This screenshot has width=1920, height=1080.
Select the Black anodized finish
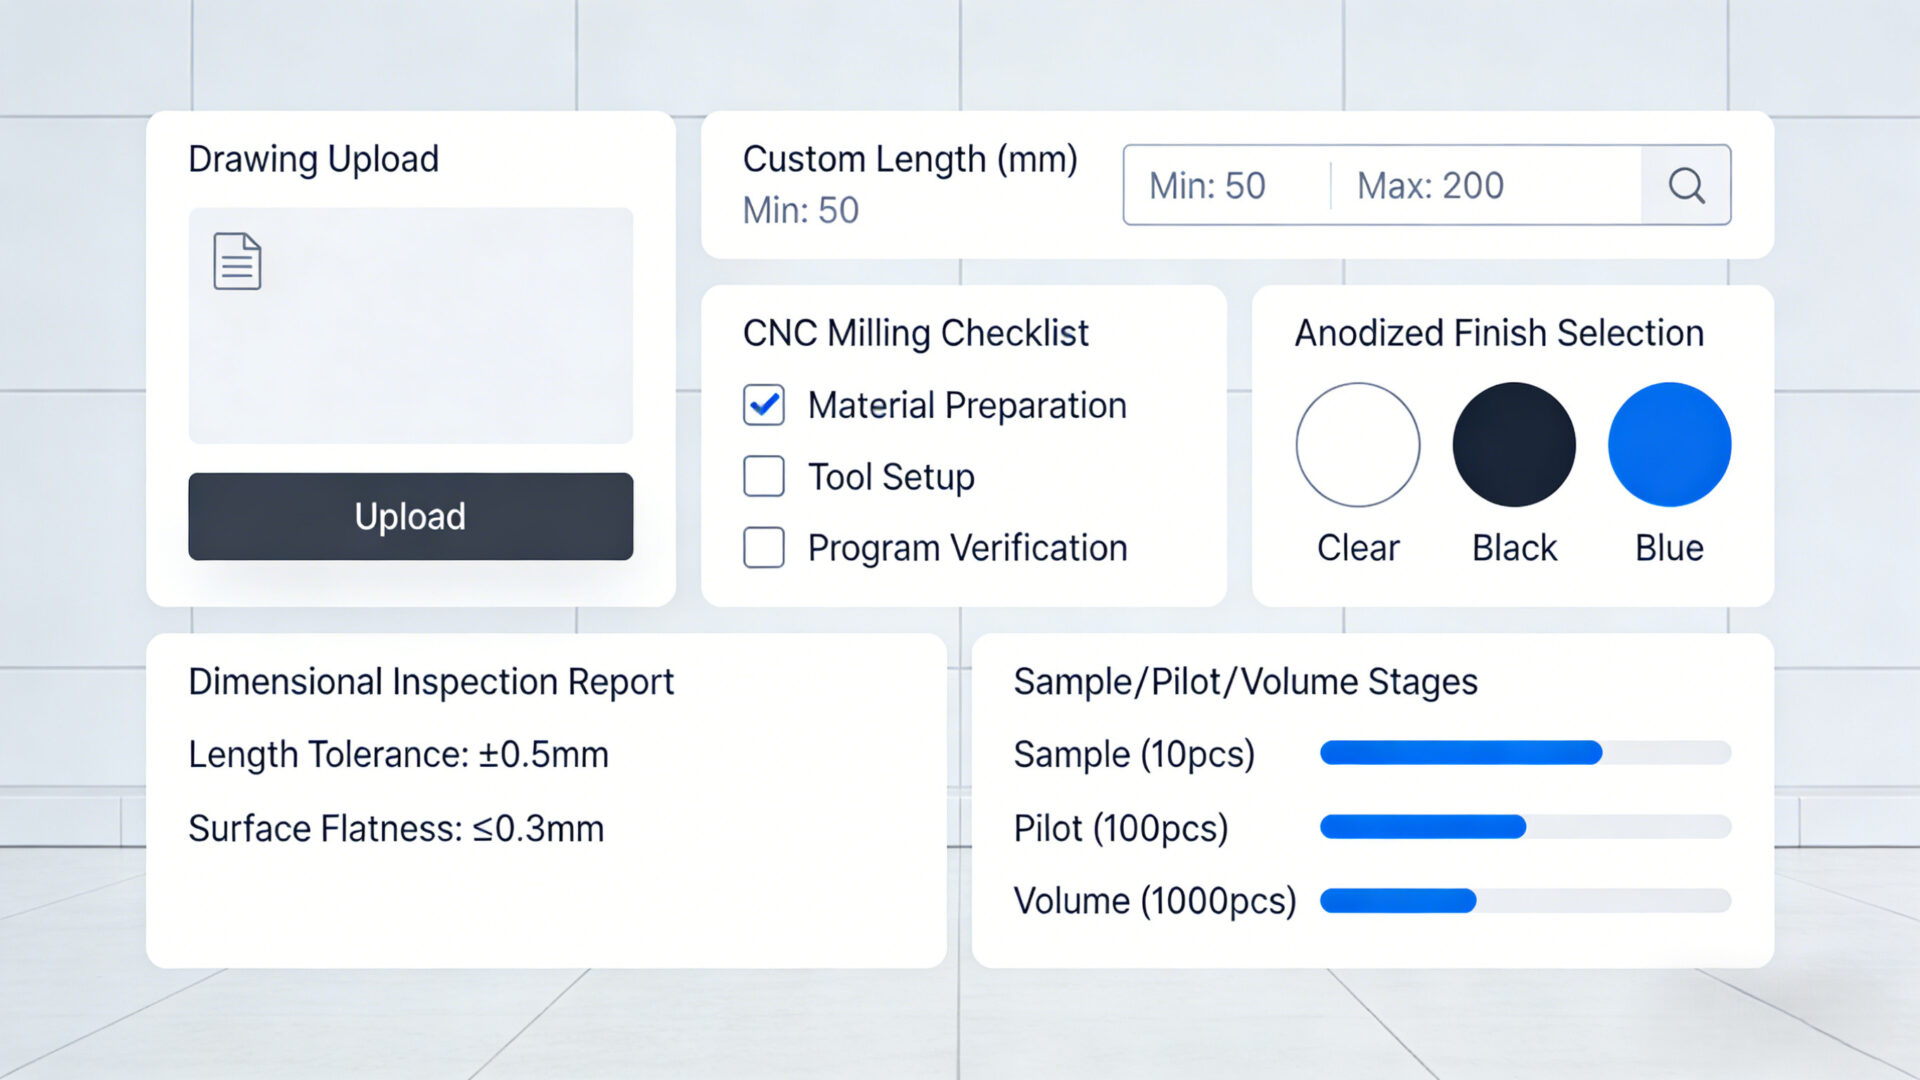pyautogui.click(x=1514, y=445)
